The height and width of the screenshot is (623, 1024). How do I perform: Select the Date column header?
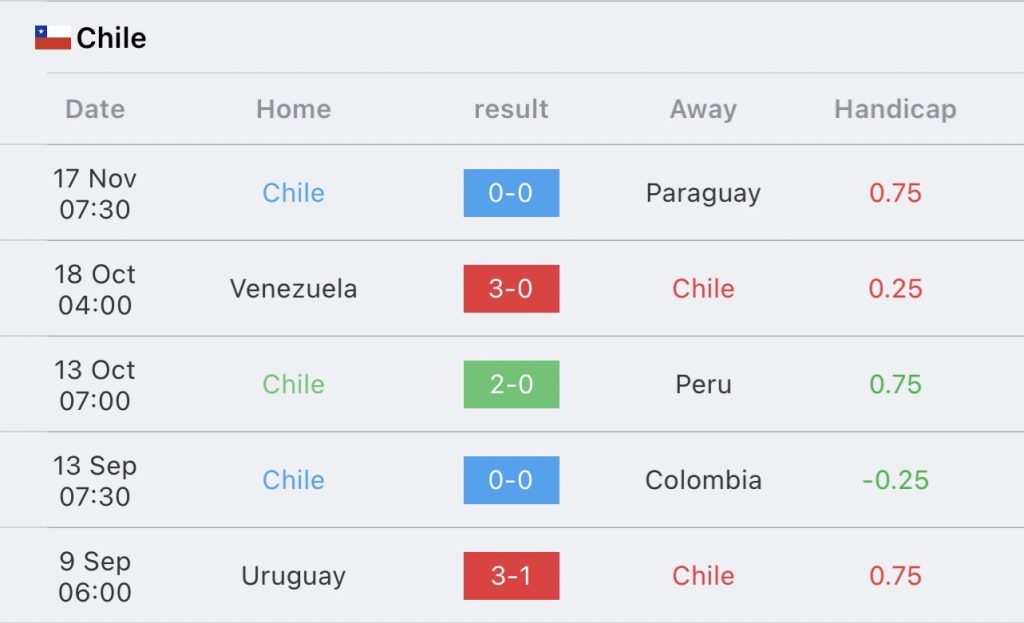(95, 109)
